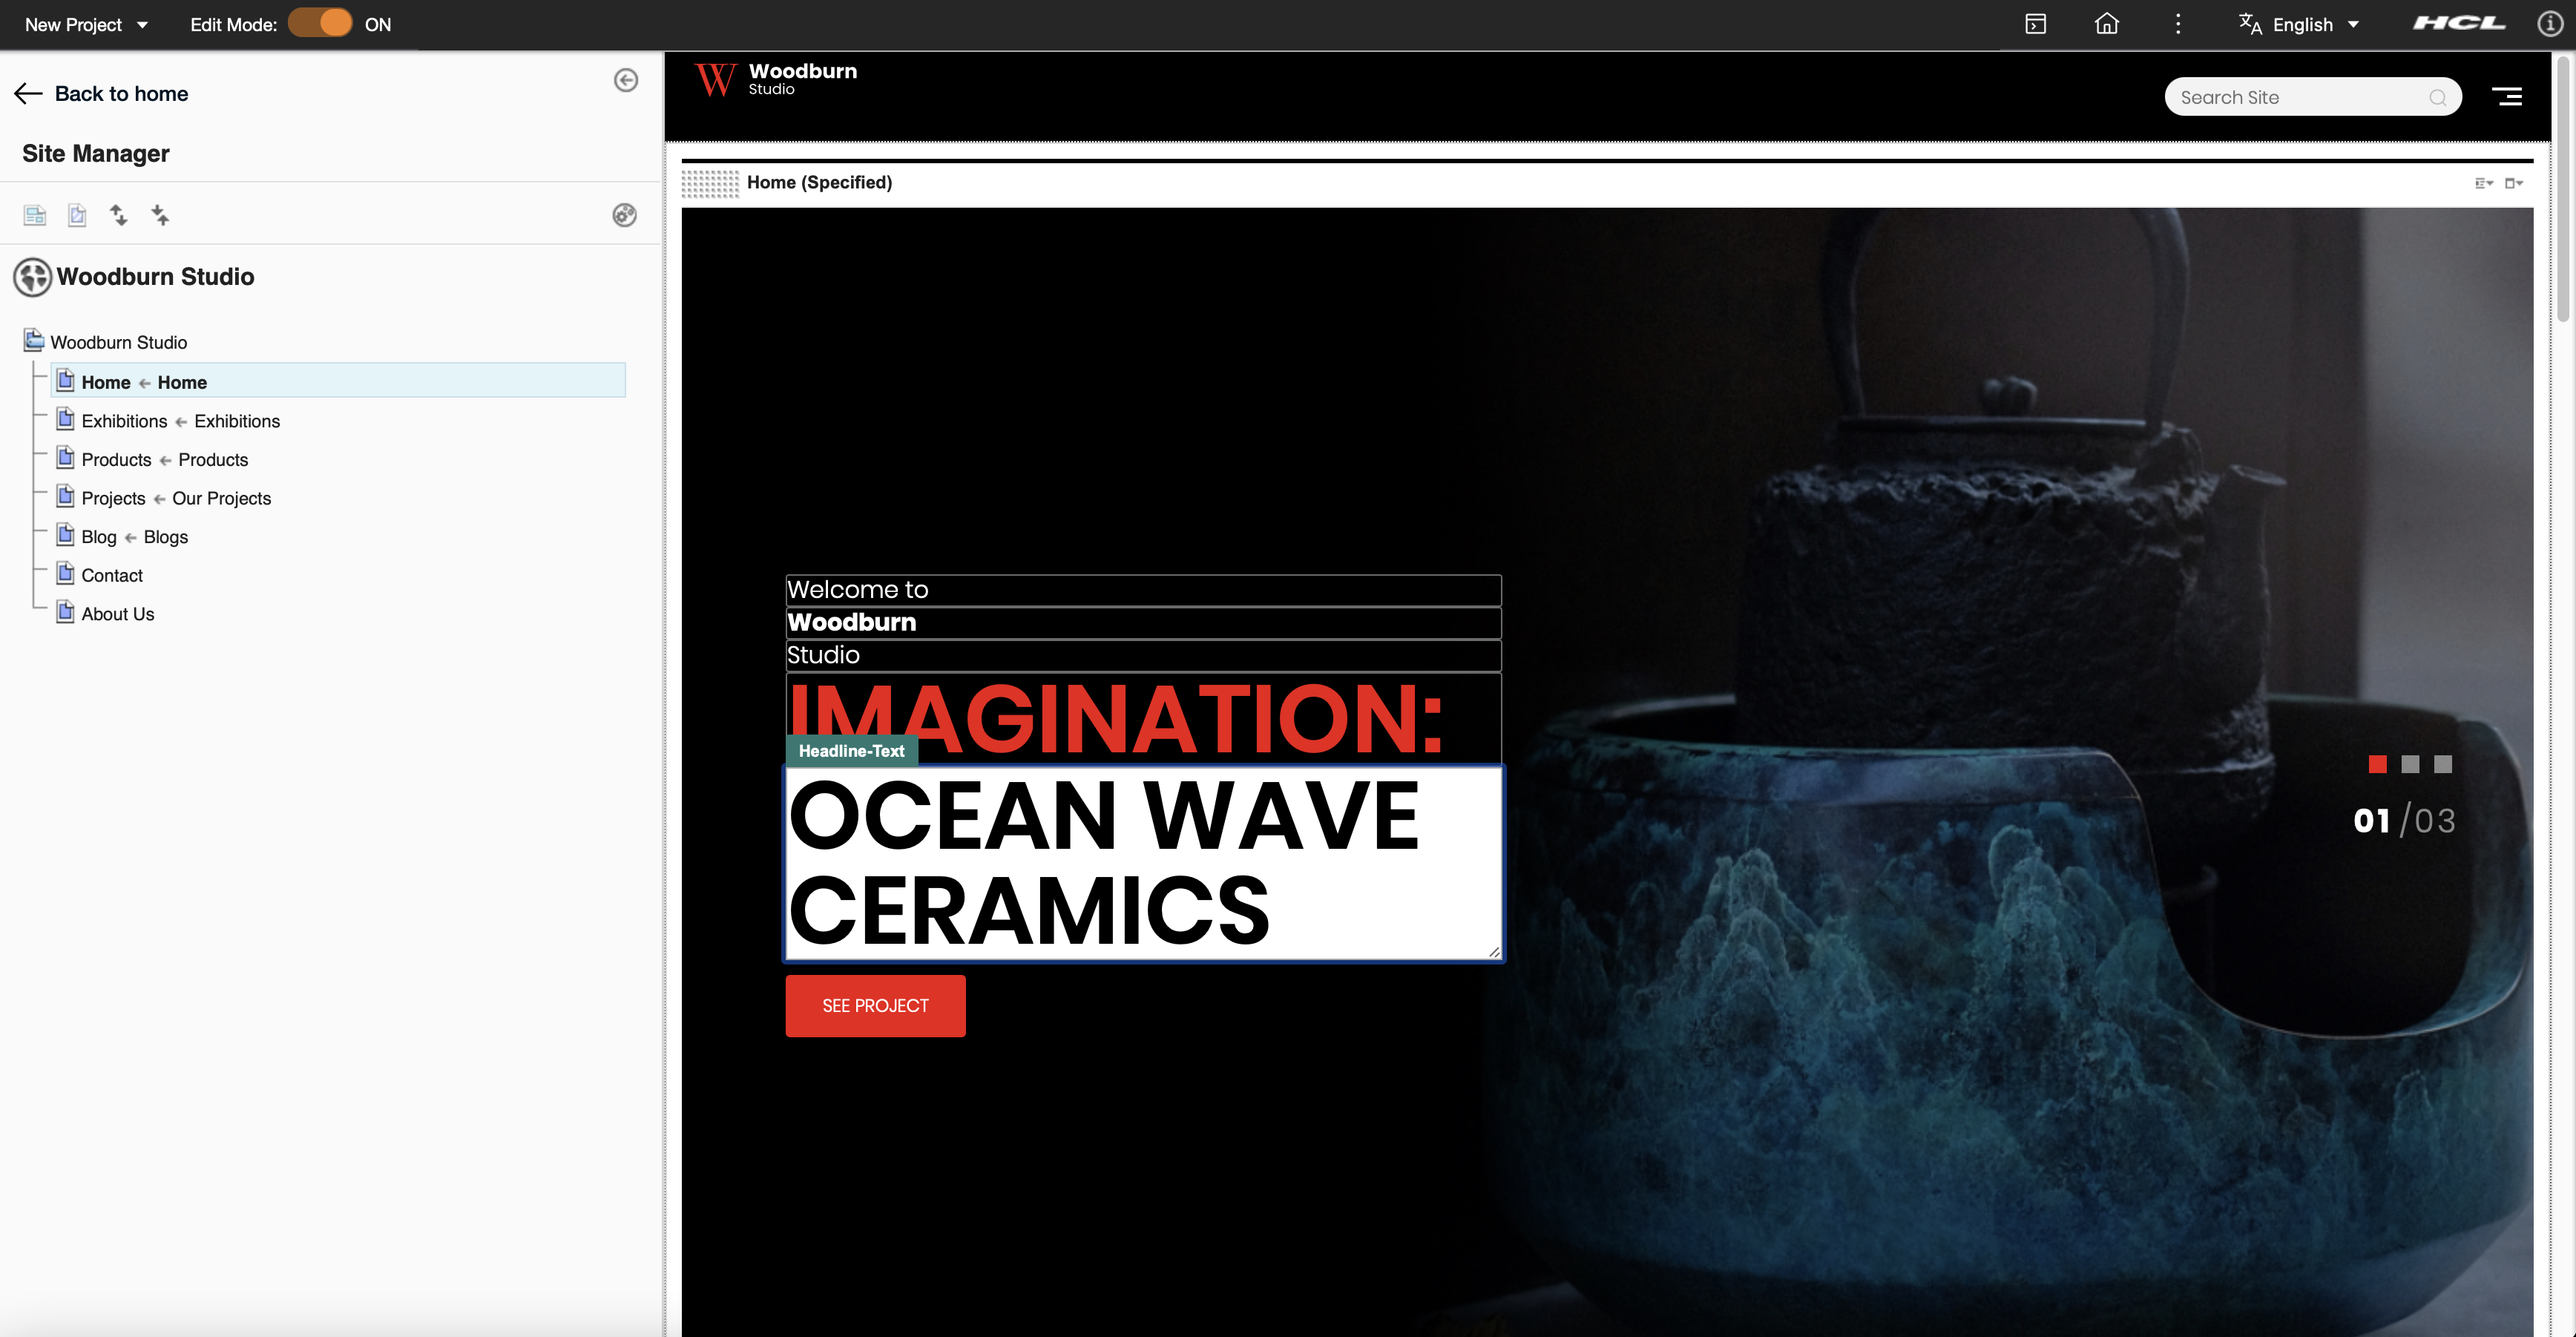Click the home icon in the top black bar

pyautogui.click(x=2106, y=23)
